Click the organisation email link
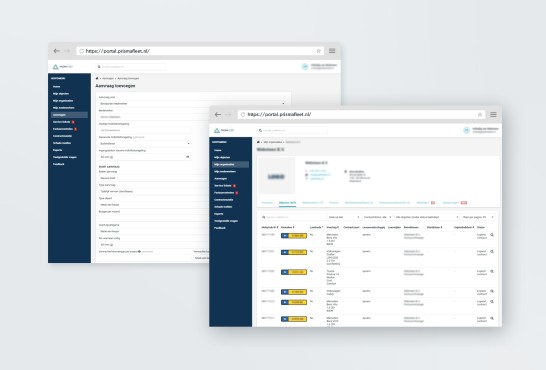 [320, 175]
